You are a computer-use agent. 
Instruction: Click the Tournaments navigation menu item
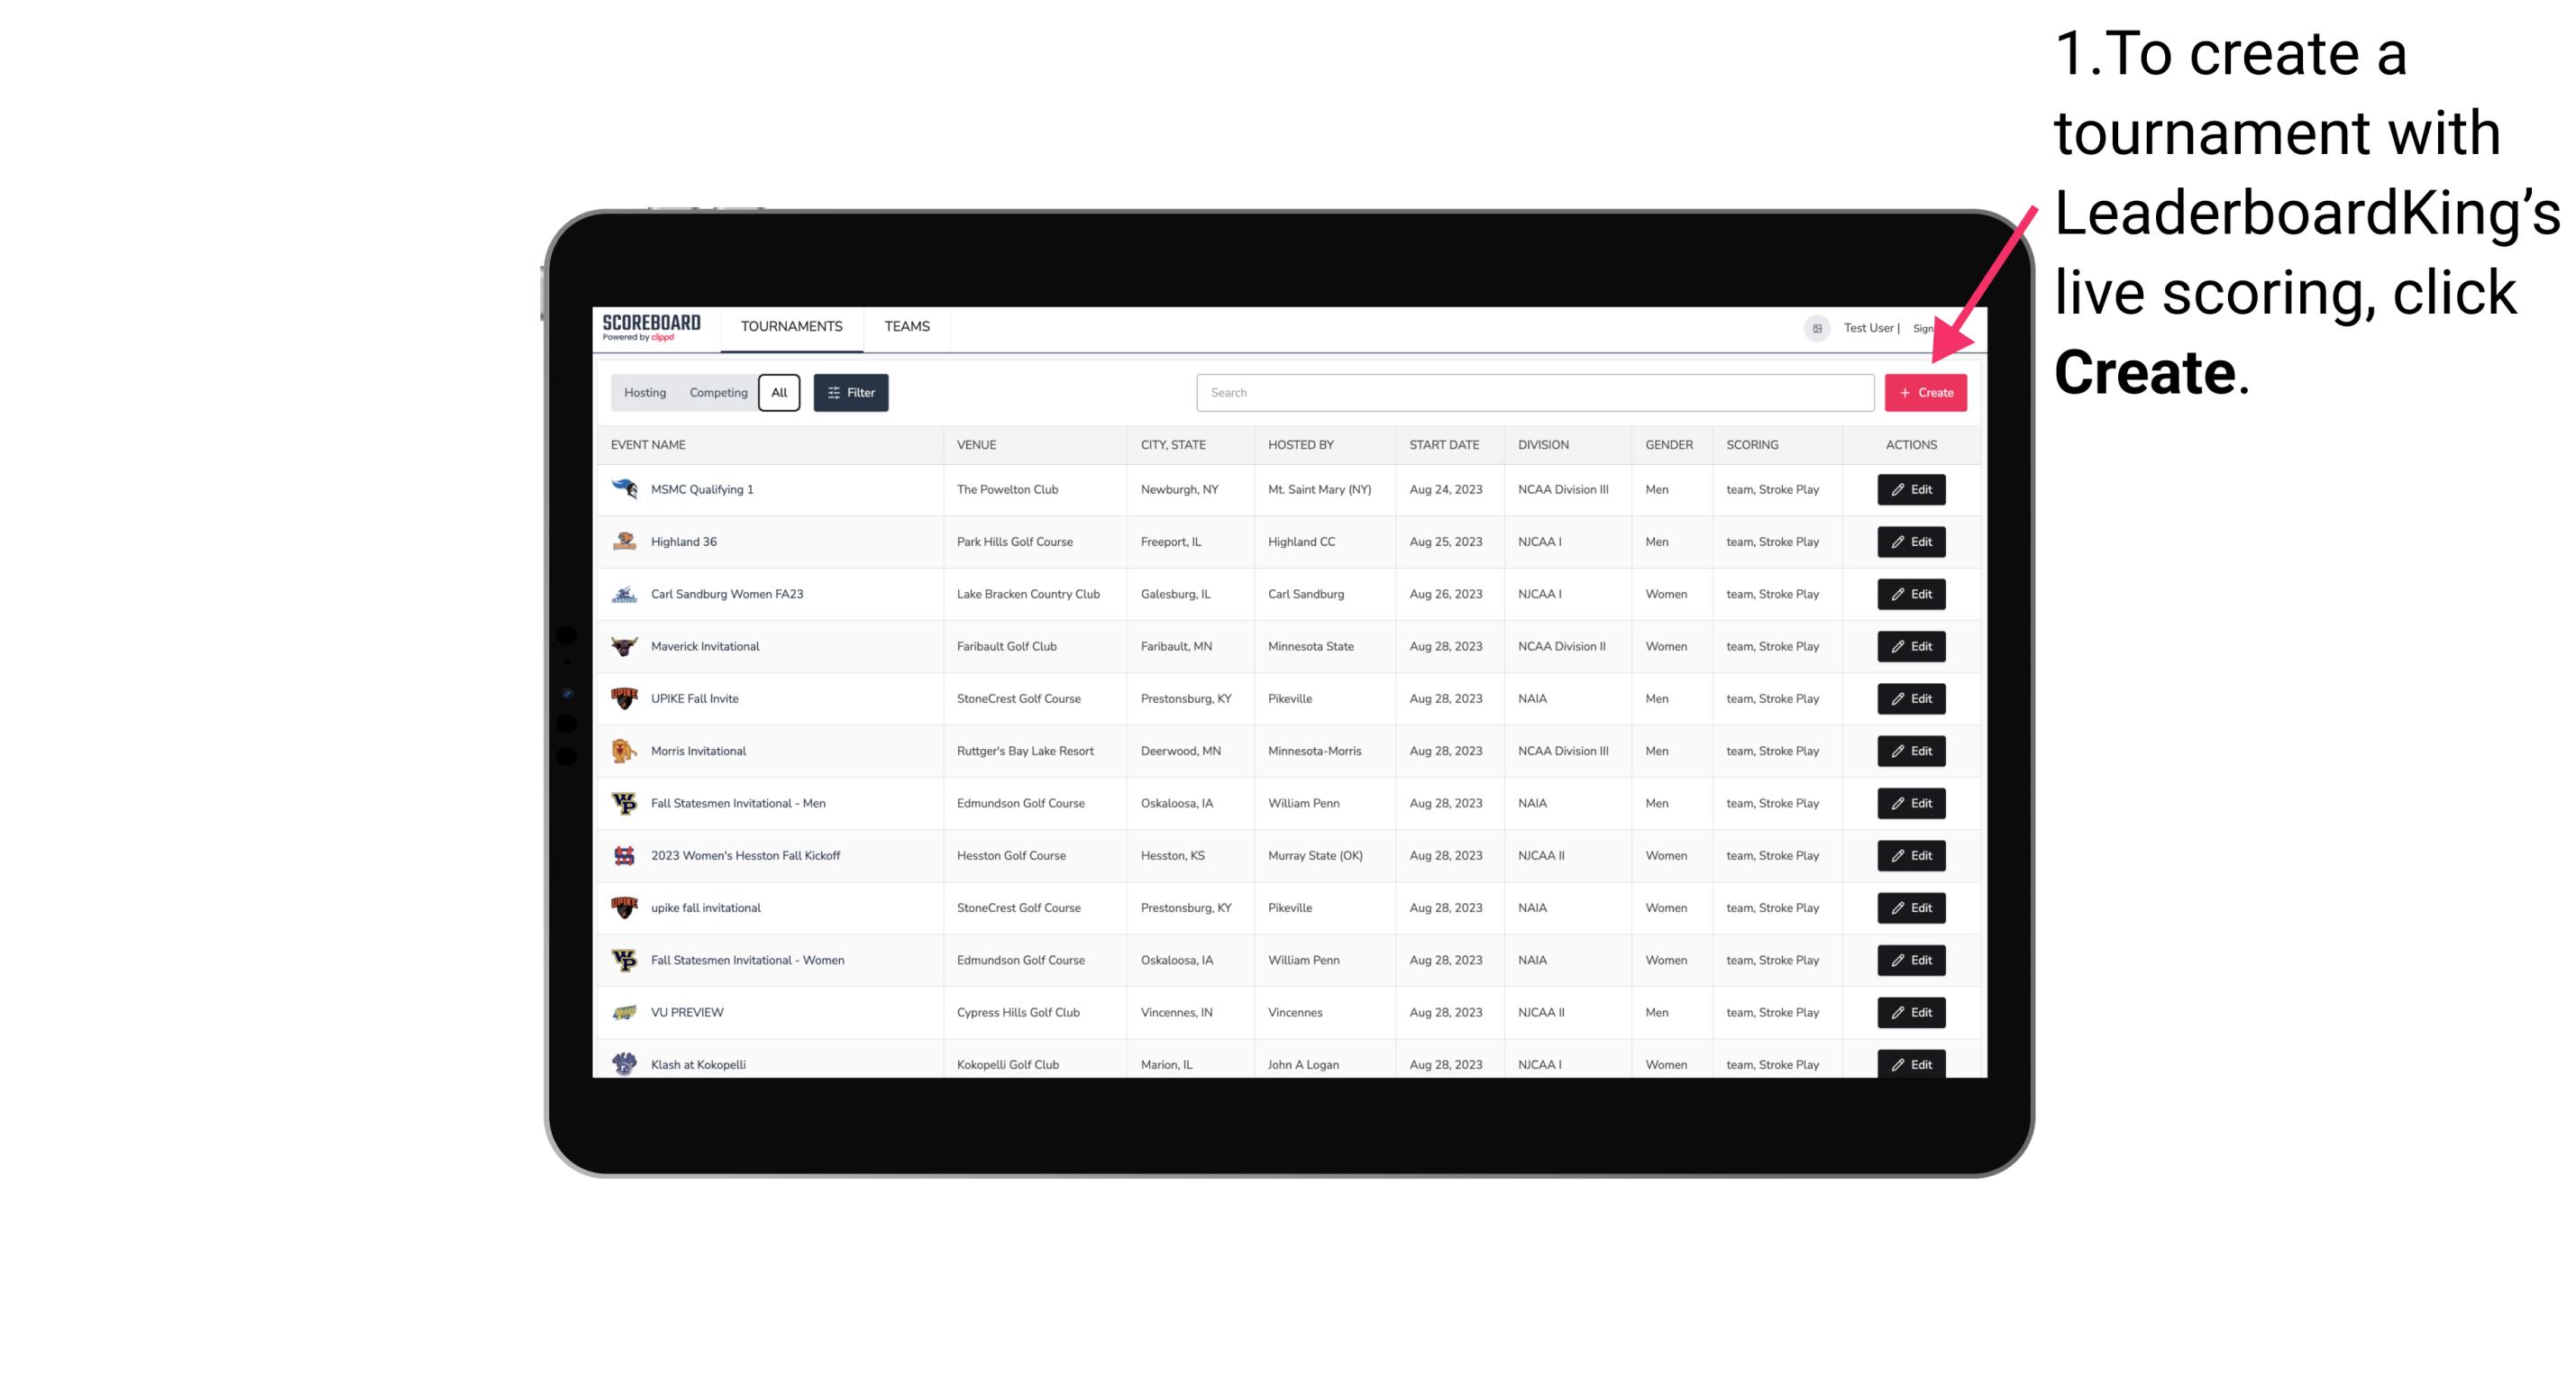click(790, 326)
